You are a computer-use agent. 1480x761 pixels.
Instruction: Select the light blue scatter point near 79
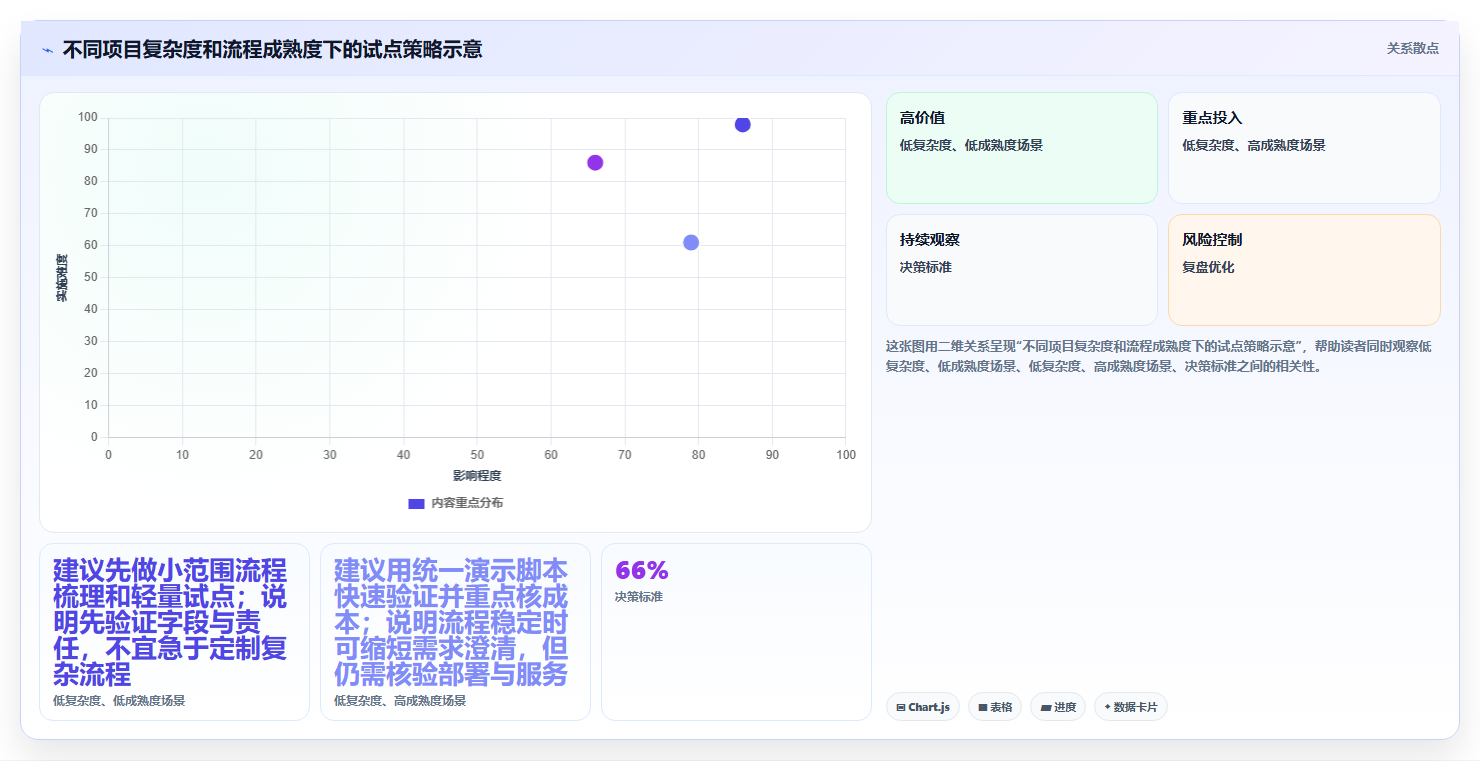[x=691, y=242]
